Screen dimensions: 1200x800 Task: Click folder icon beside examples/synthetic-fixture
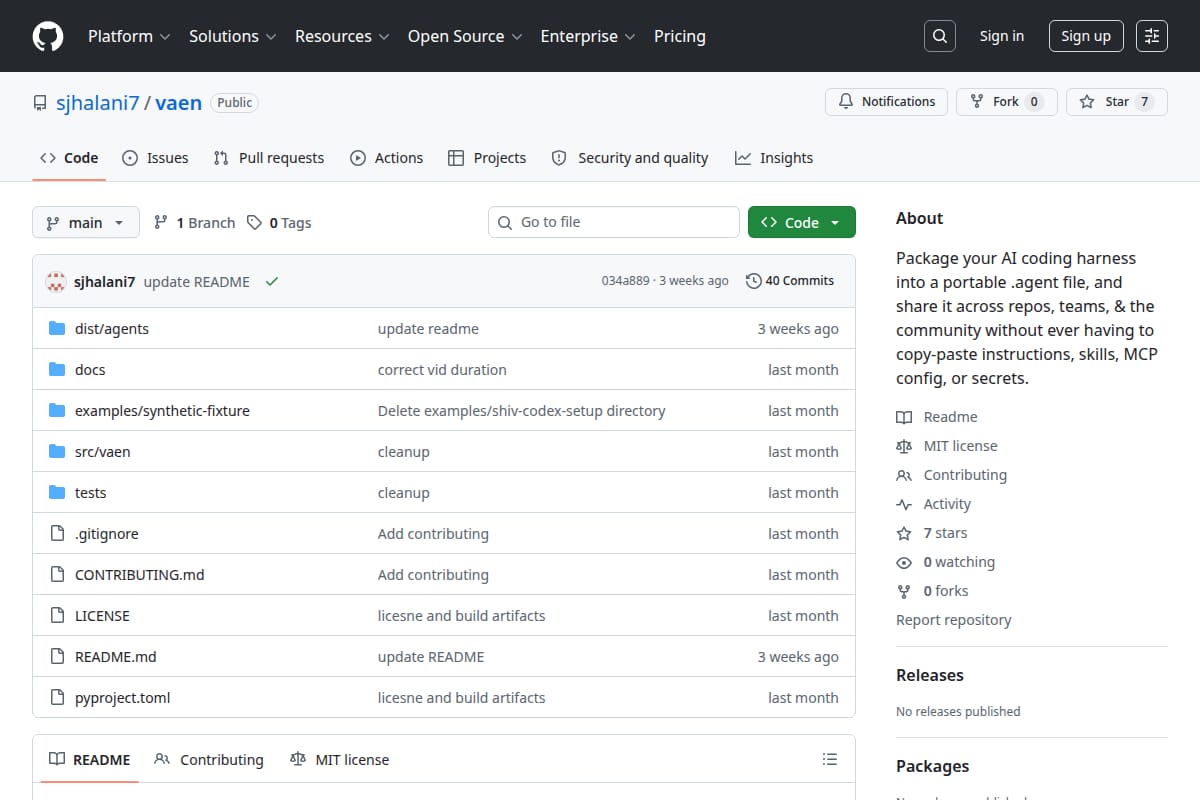click(57, 410)
